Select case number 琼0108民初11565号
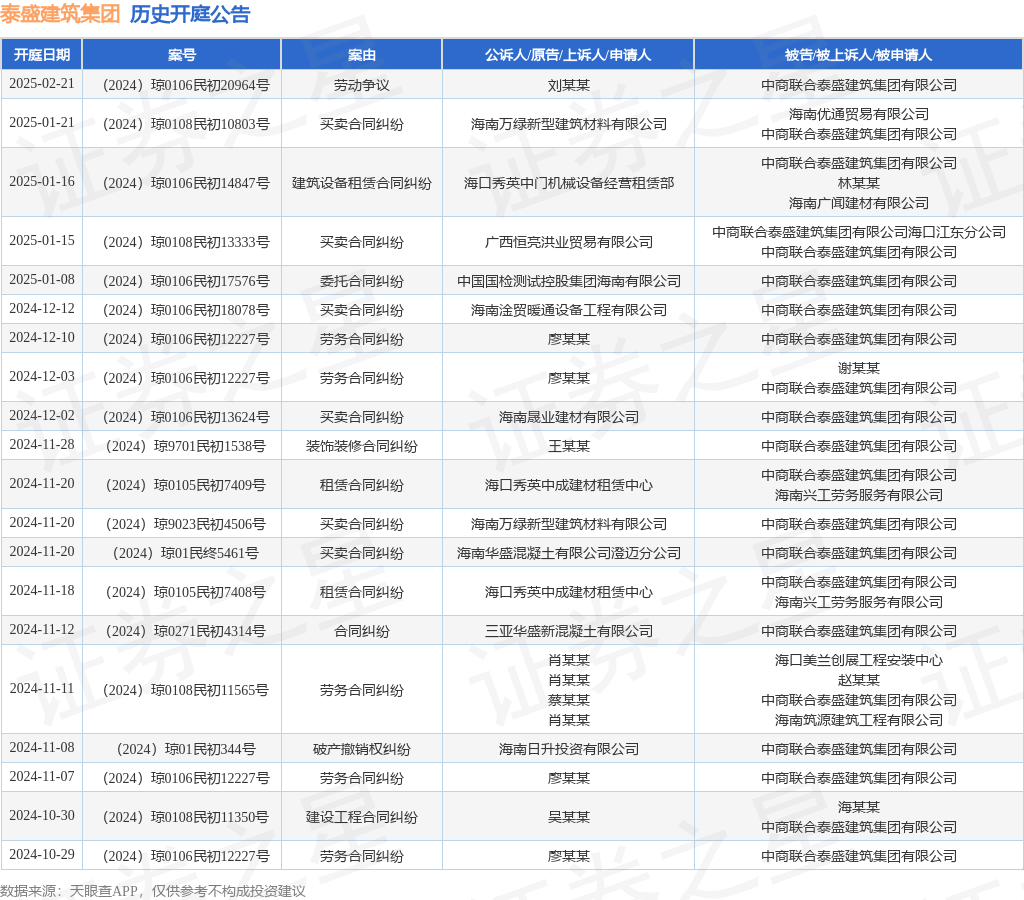The image size is (1024, 900). [x=186, y=690]
